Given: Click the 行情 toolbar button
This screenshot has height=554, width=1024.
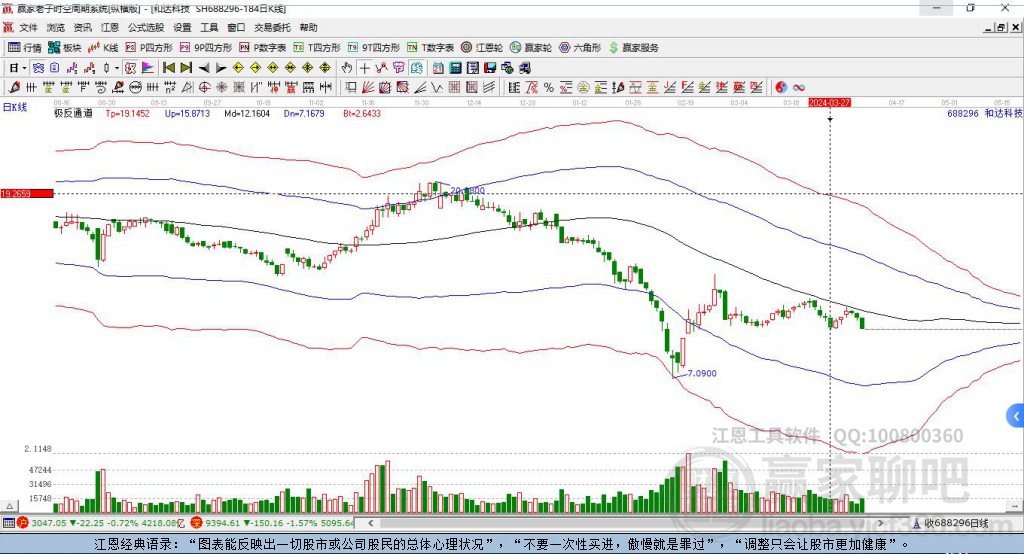Looking at the screenshot, I should pyautogui.click(x=25, y=48).
